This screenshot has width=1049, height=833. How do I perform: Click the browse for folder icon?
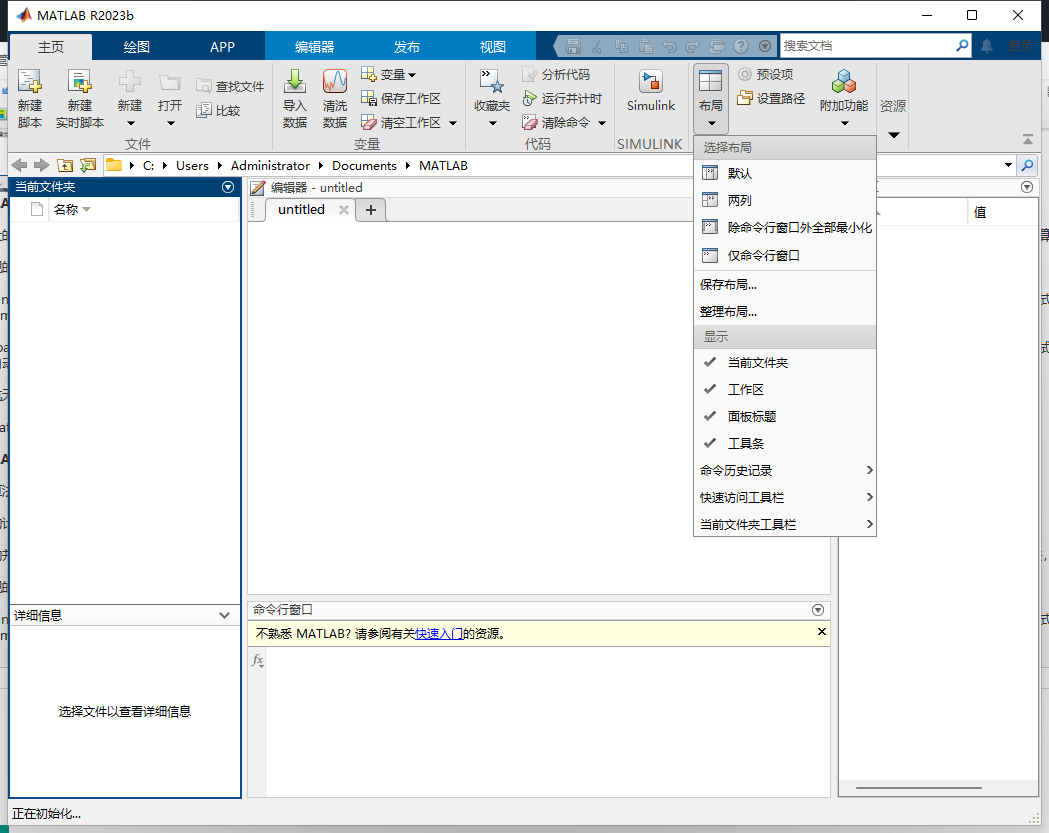[88, 165]
